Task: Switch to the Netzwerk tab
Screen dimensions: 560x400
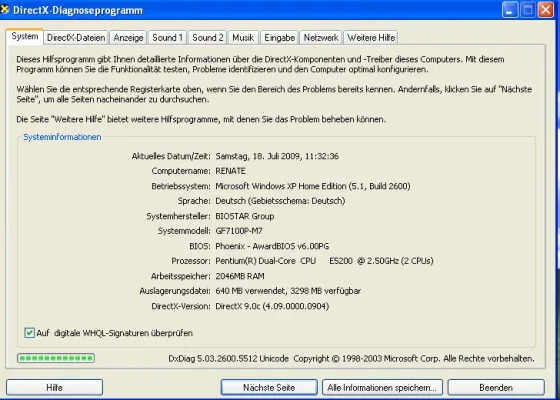Action: pos(321,38)
